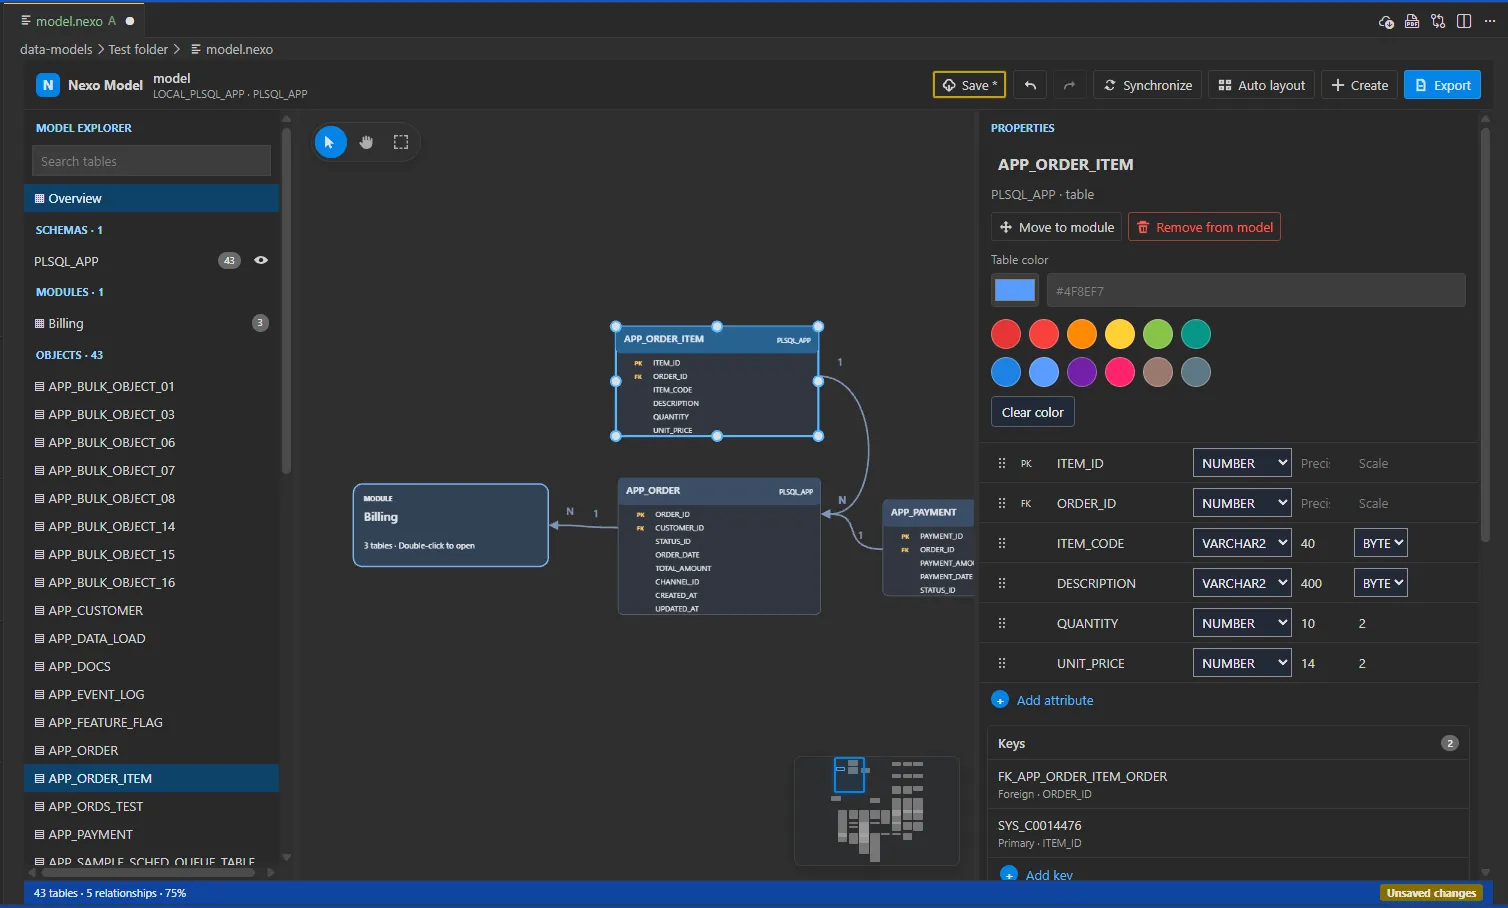1508x908 pixels.
Task: Click the Export button
Action: click(1442, 85)
